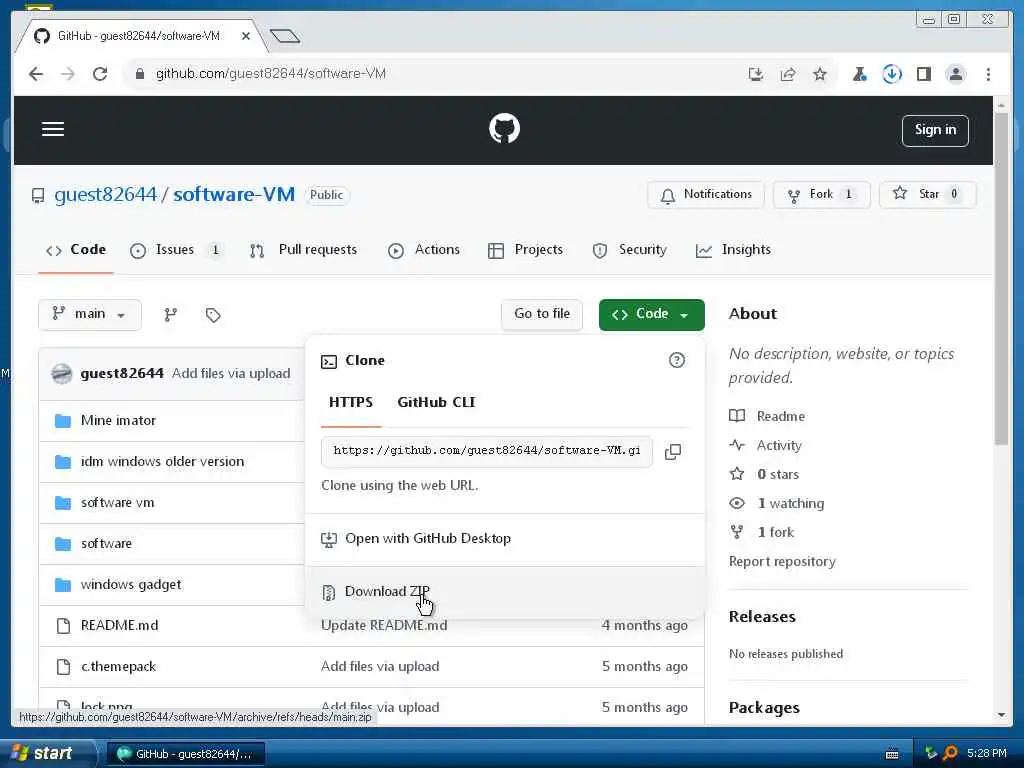Bookmark this page with the star icon

[x=820, y=74]
